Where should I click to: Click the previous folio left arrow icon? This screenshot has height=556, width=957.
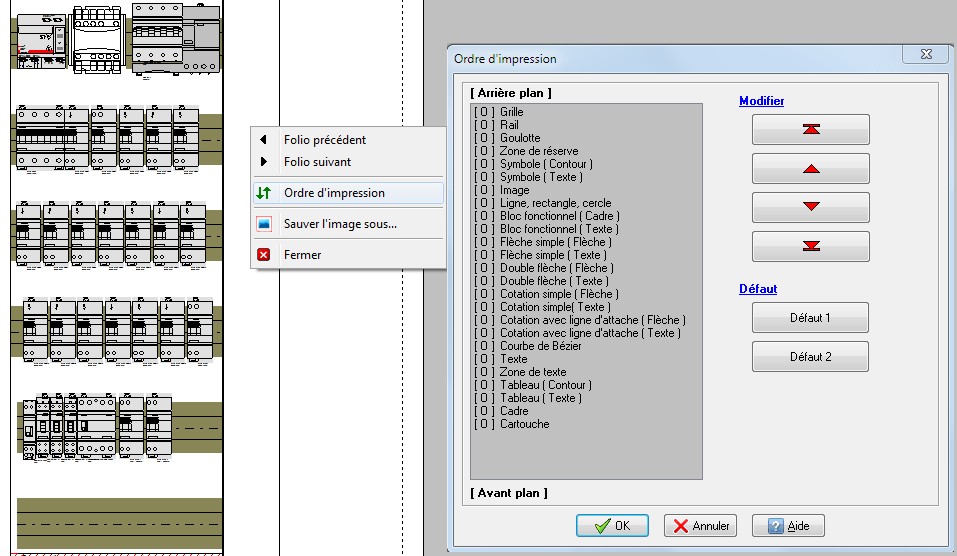[x=264, y=140]
